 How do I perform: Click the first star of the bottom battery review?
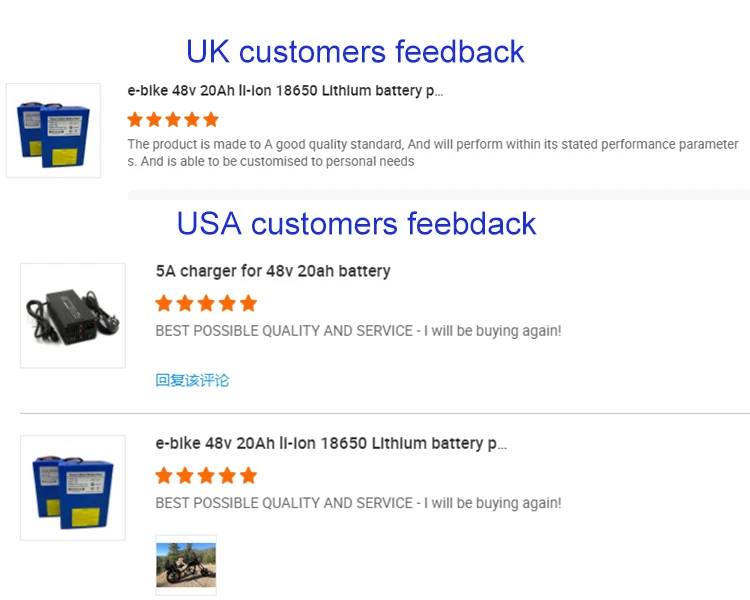click(x=164, y=475)
